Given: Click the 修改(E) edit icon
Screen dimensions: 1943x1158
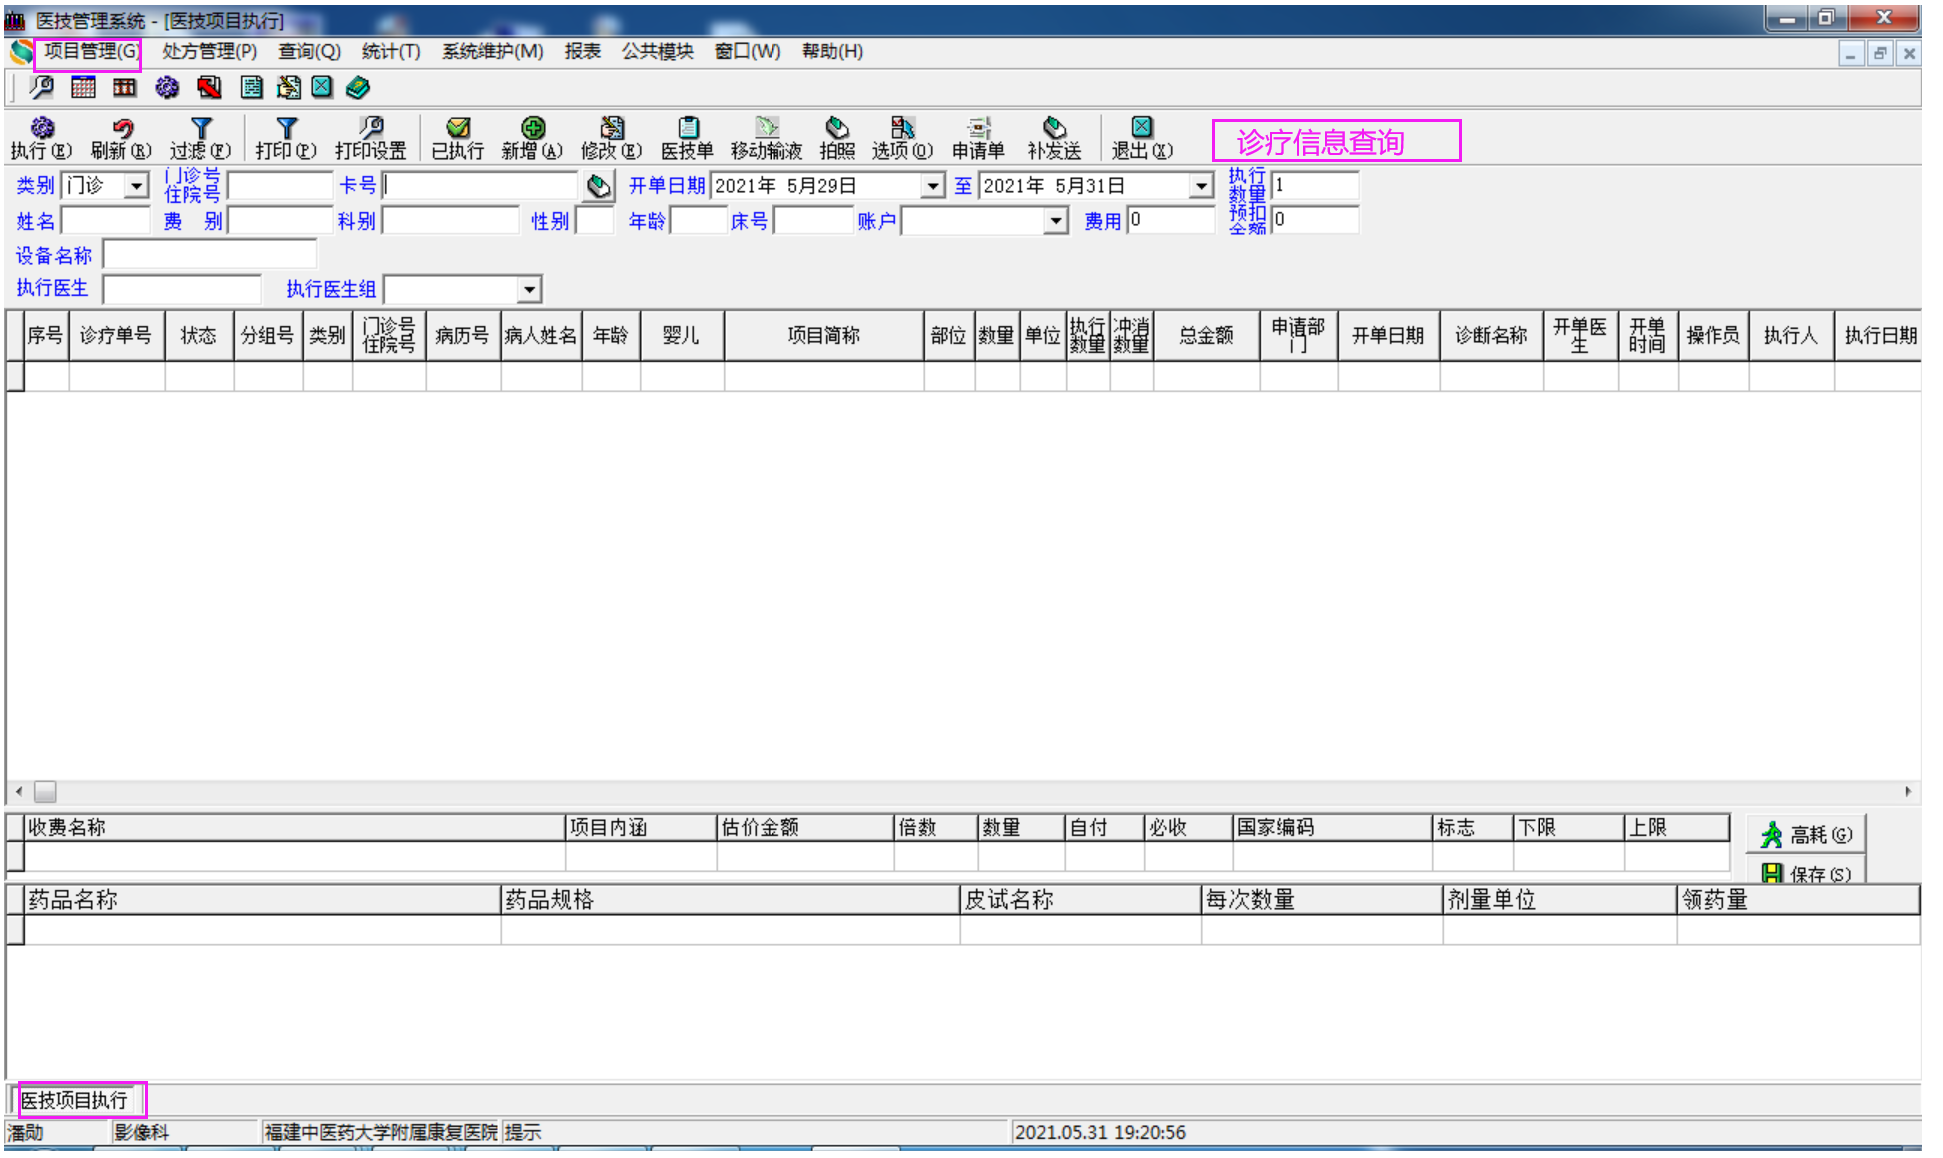Looking at the screenshot, I should (611, 137).
